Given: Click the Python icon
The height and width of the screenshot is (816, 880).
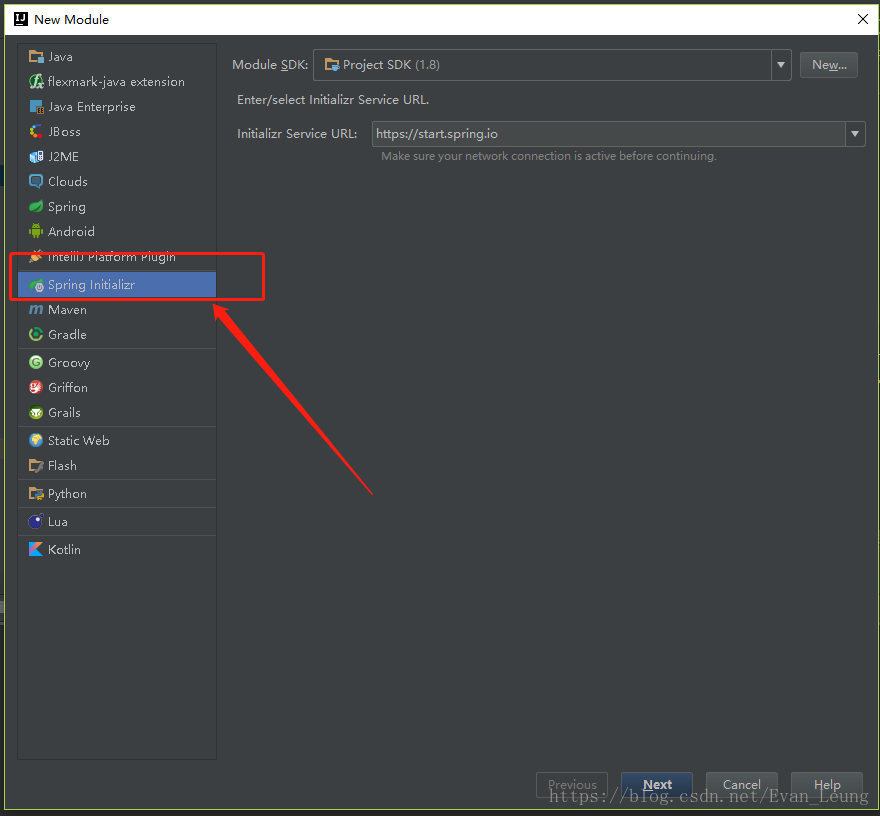Looking at the screenshot, I should [36, 494].
